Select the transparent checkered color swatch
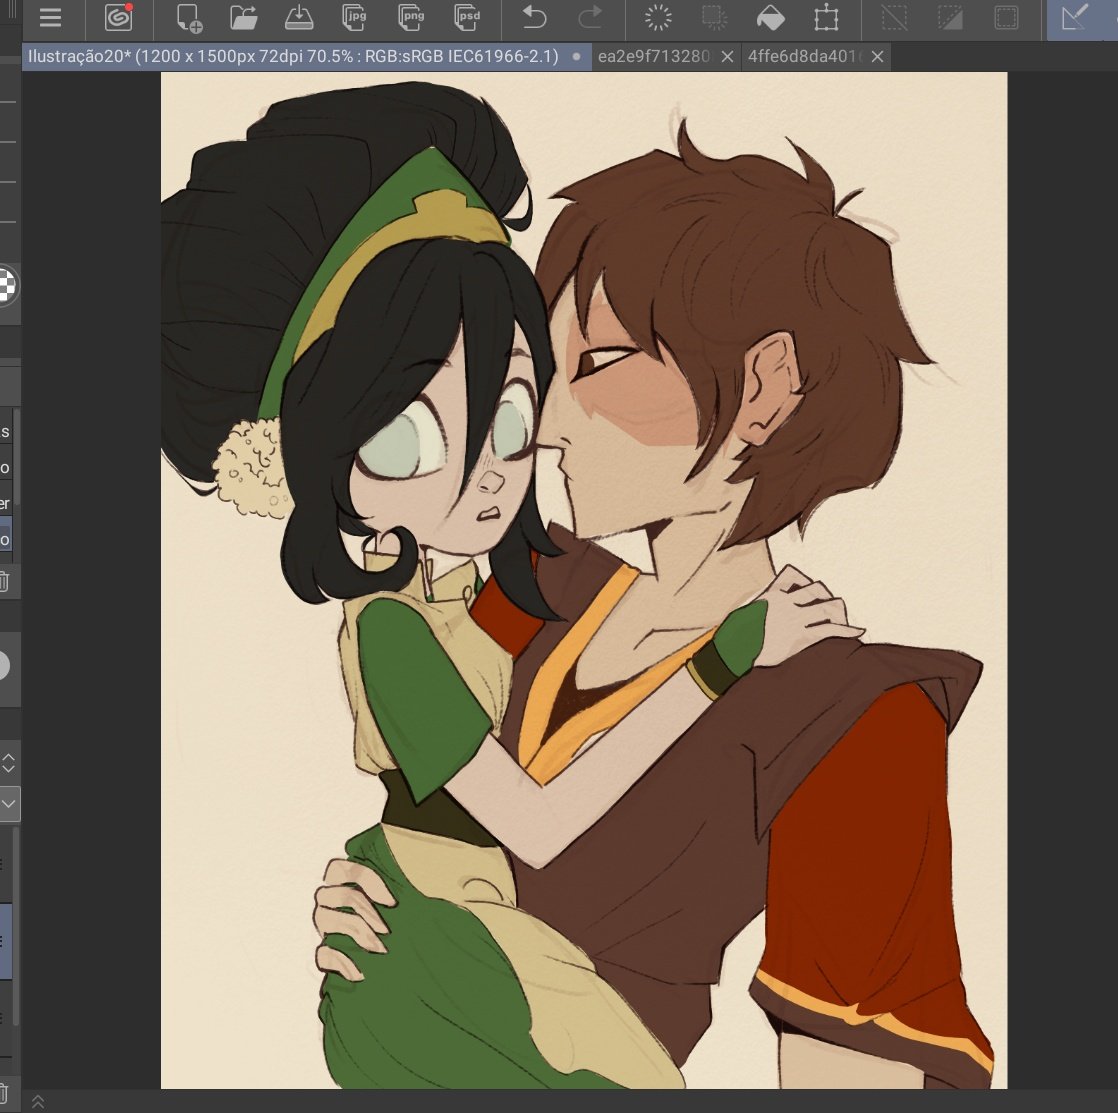 pyautogui.click(x=6, y=285)
